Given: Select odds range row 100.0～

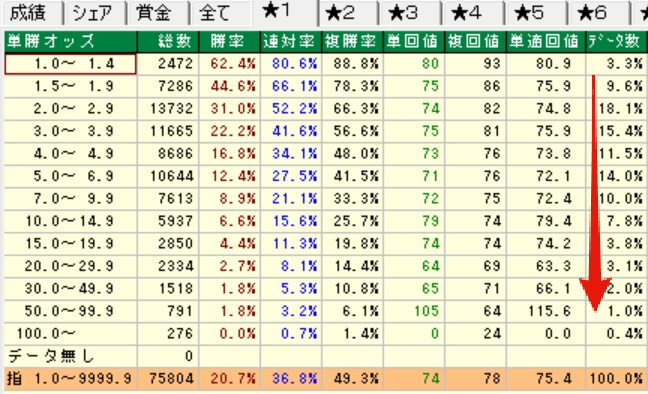Looking at the screenshot, I should [70, 334].
